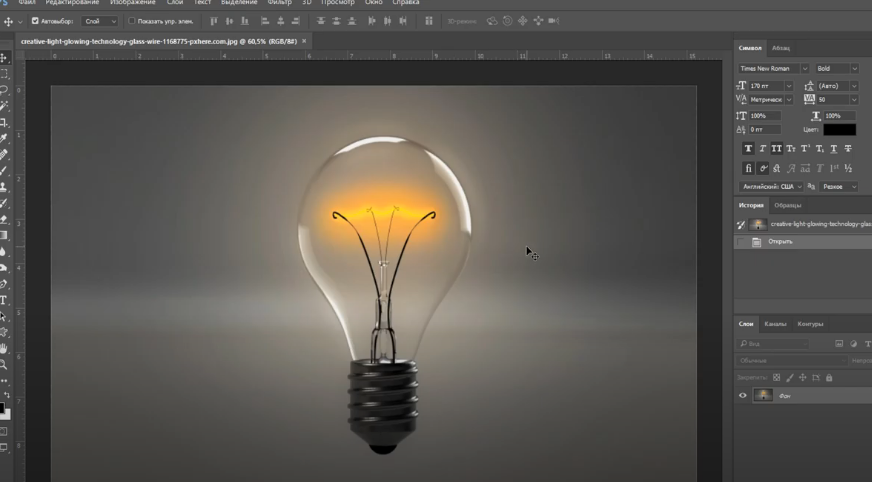The height and width of the screenshot is (482, 872).
Task: Switch to the Каналы tab
Action: click(775, 324)
